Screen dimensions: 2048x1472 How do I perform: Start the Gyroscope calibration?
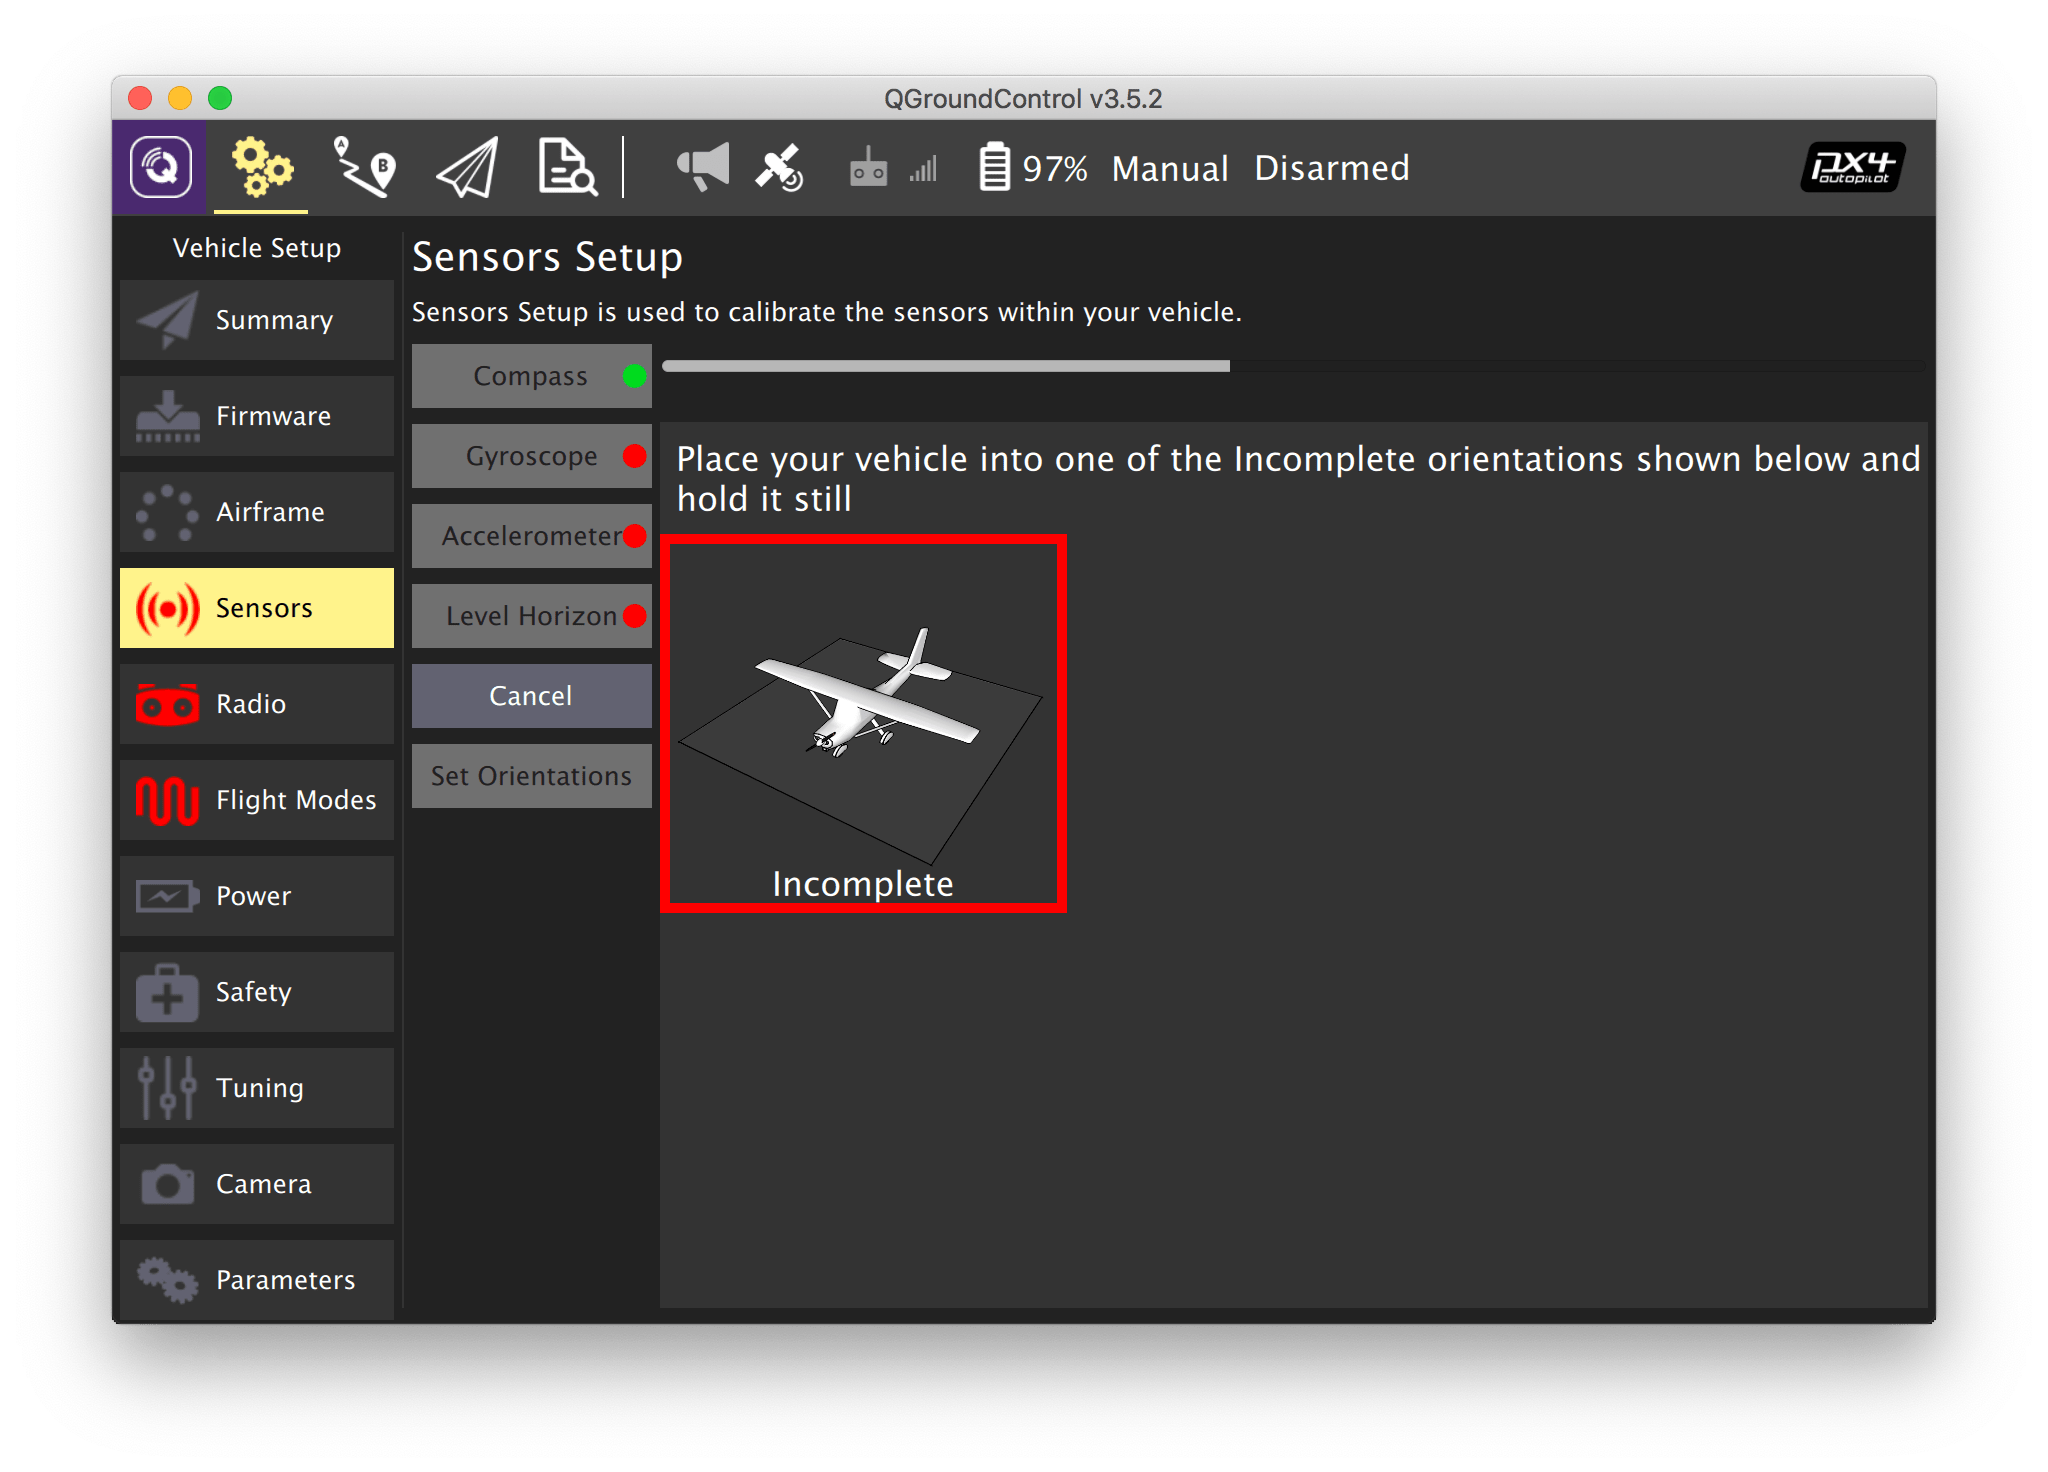tap(531, 455)
